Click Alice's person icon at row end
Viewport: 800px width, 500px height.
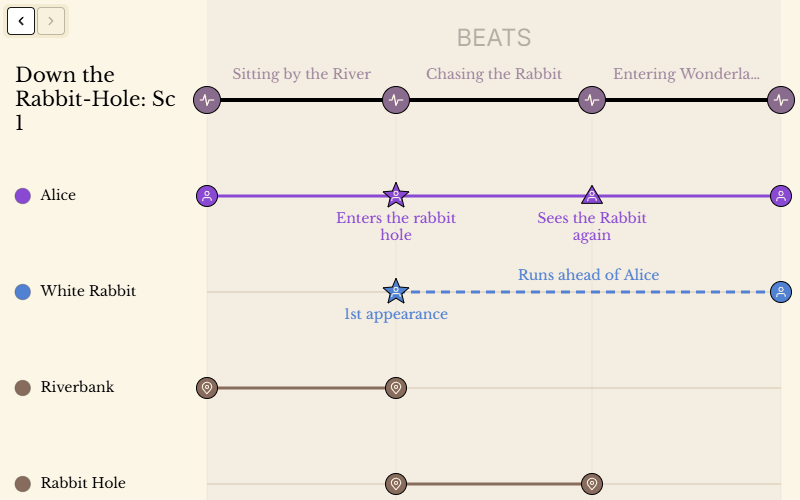781,196
